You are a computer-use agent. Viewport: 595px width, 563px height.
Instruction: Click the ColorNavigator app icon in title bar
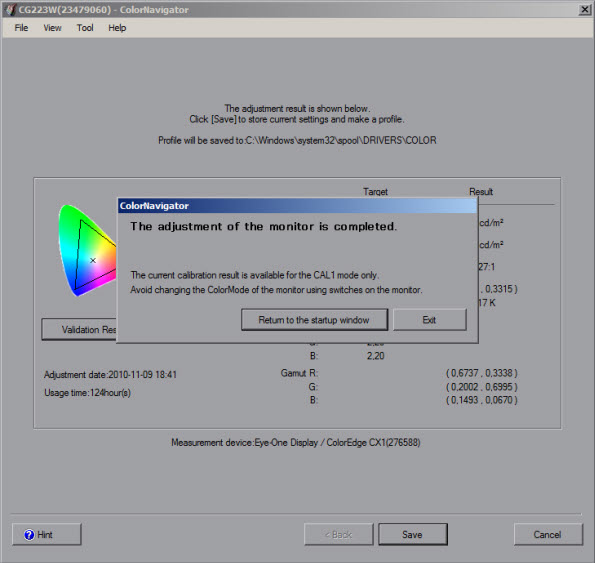(x=10, y=9)
